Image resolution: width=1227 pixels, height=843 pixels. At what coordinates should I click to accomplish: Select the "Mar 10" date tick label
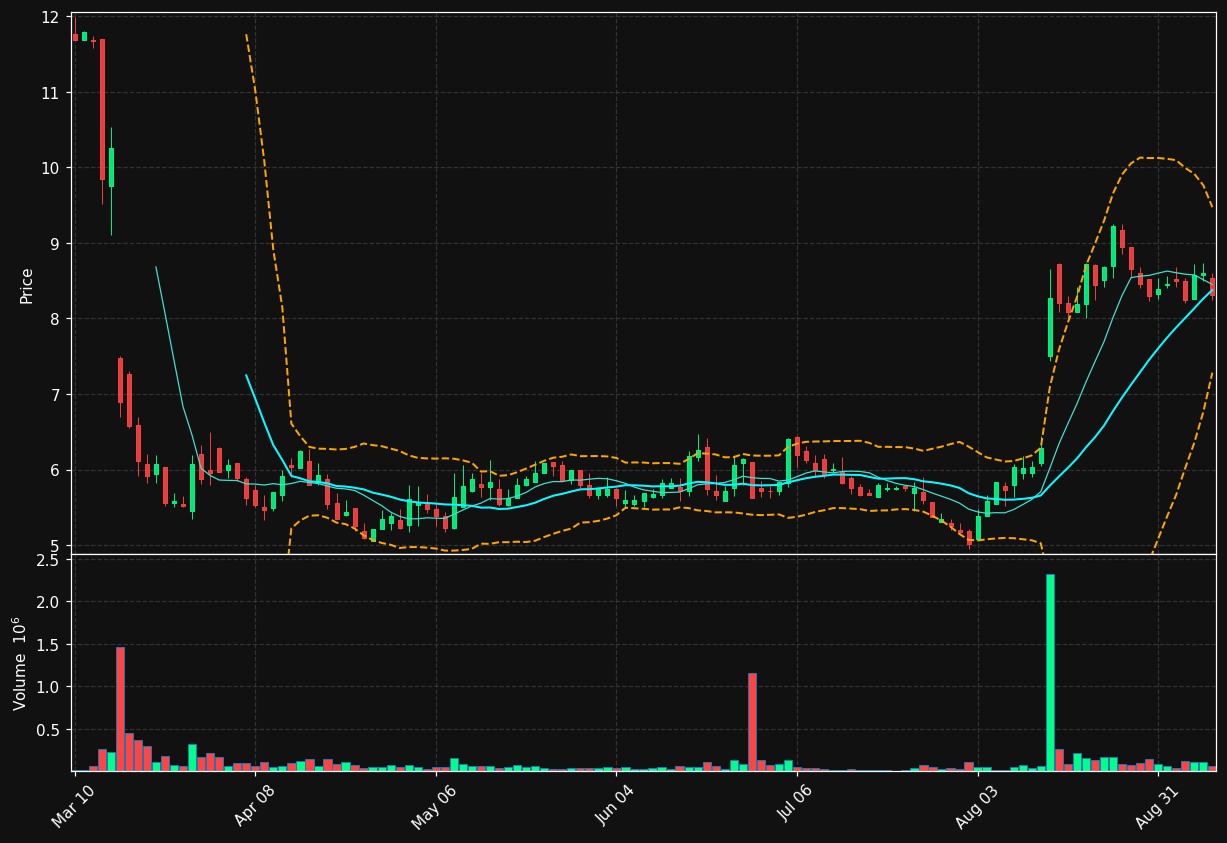(73, 805)
